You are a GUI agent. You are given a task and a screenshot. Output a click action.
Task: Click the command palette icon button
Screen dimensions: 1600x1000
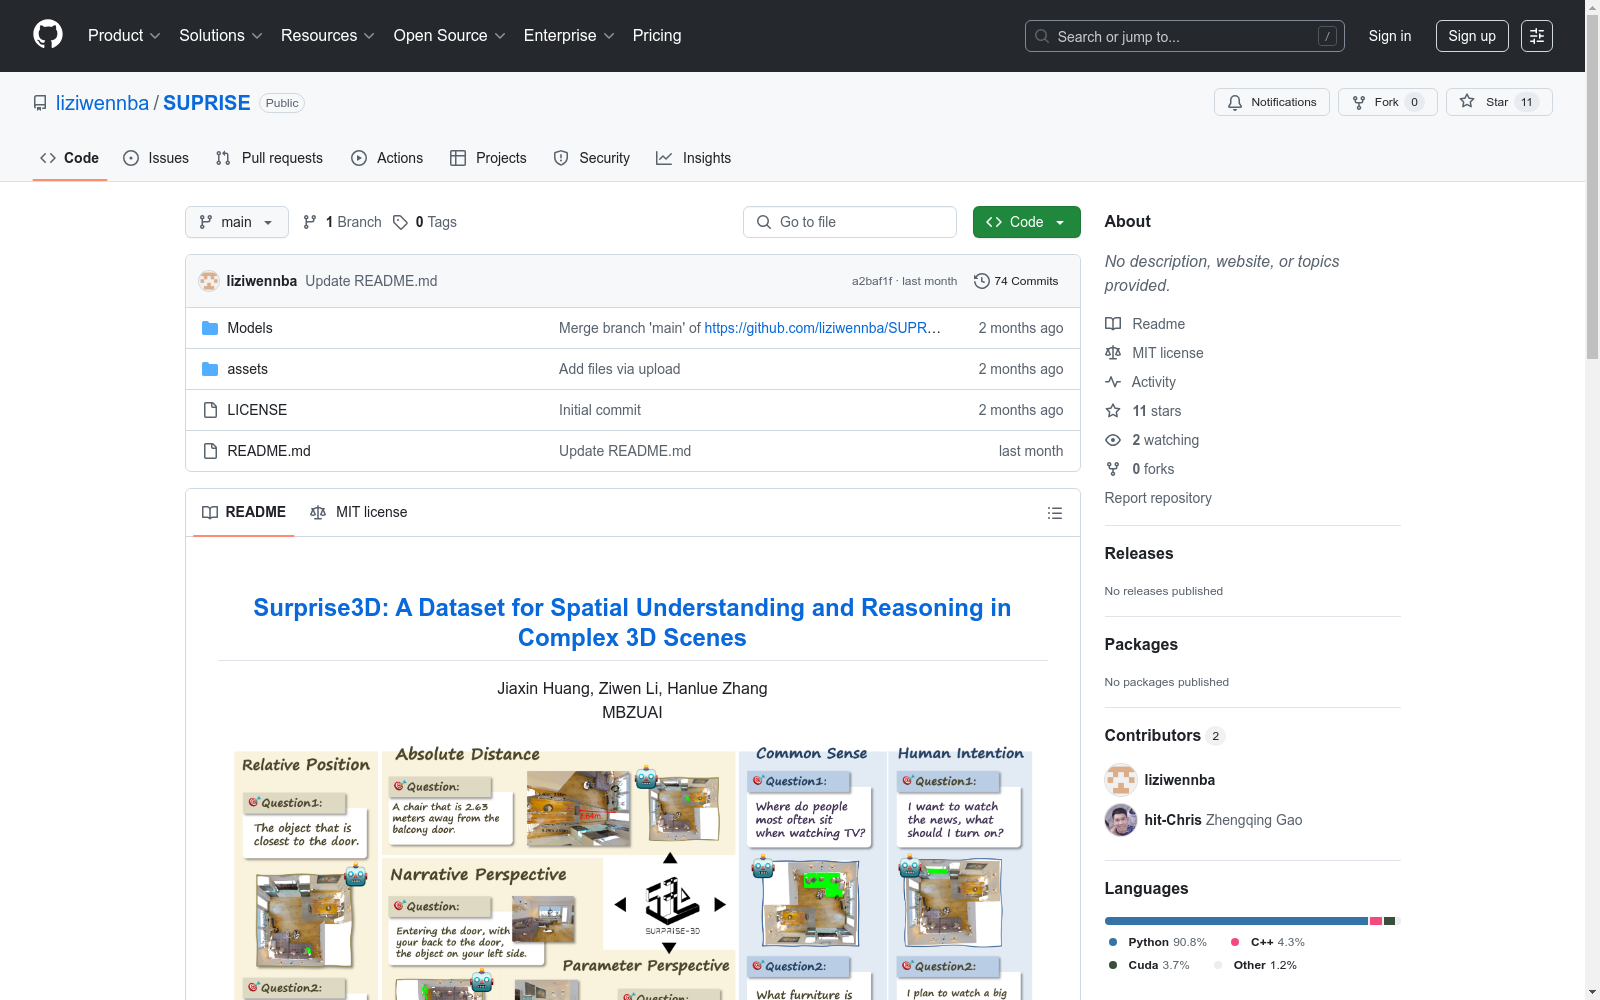pyautogui.click(x=1537, y=36)
